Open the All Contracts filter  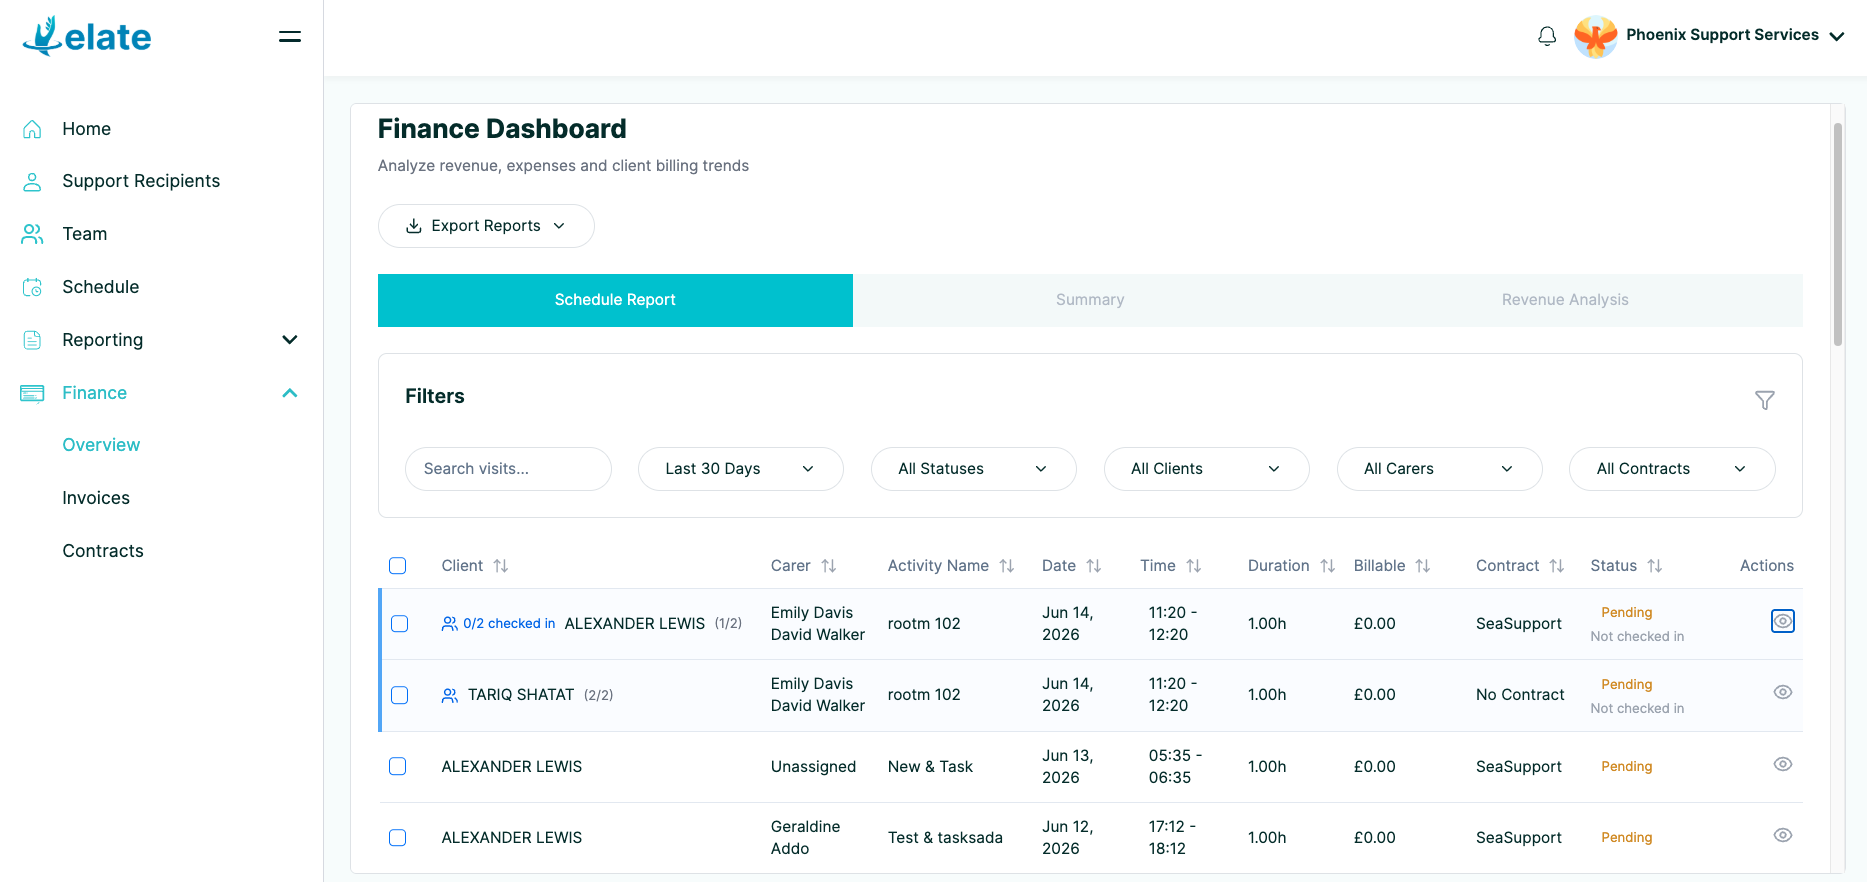point(1672,469)
